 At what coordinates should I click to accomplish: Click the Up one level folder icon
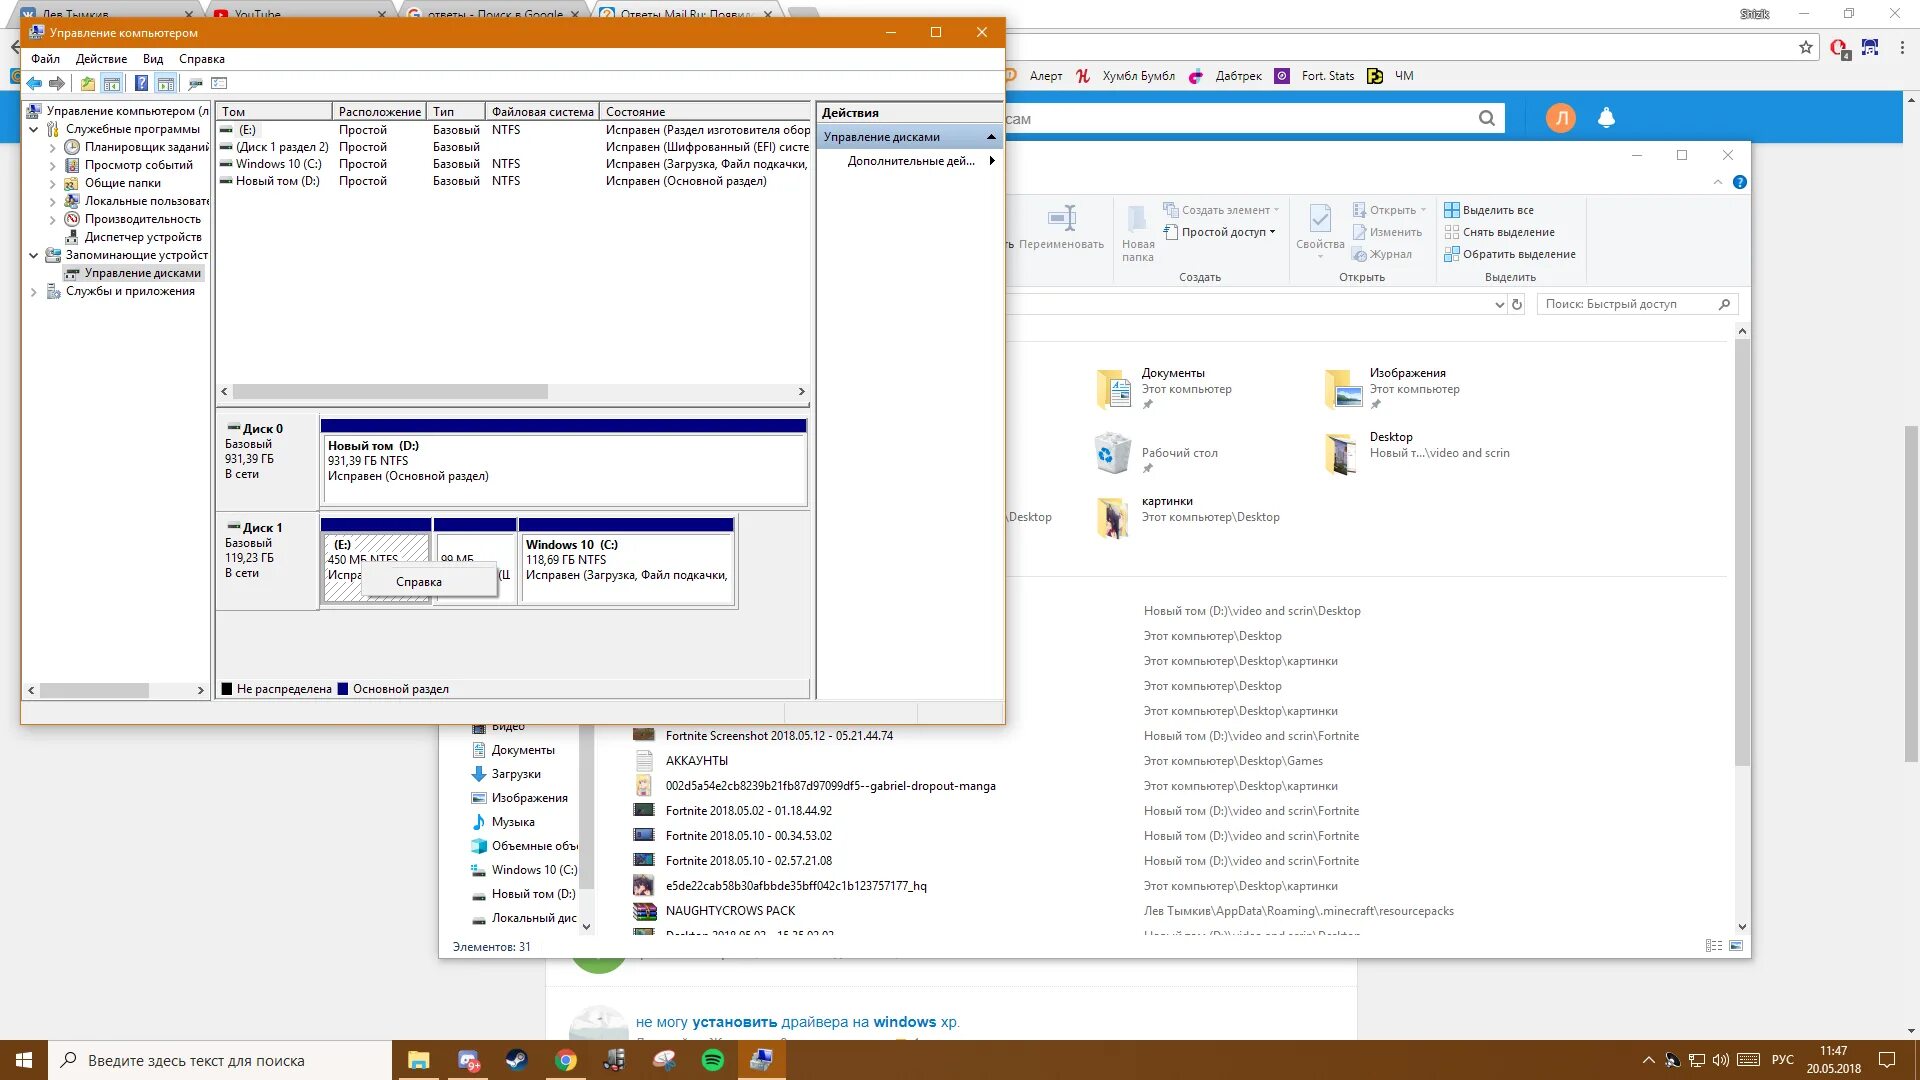tap(88, 84)
